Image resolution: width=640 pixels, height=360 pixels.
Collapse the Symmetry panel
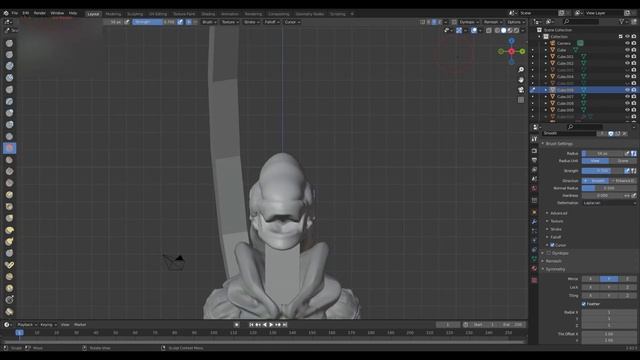[x=555, y=269]
